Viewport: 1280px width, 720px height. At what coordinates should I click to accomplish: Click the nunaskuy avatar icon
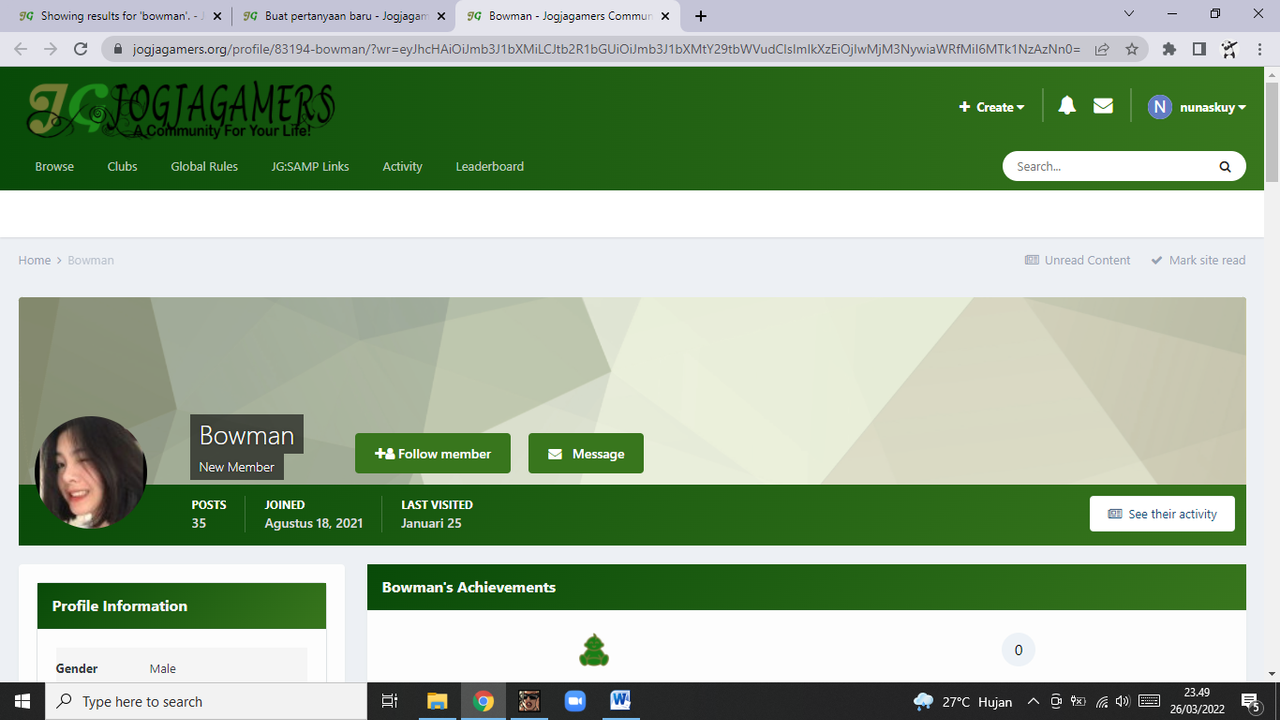pos(1159,107)
